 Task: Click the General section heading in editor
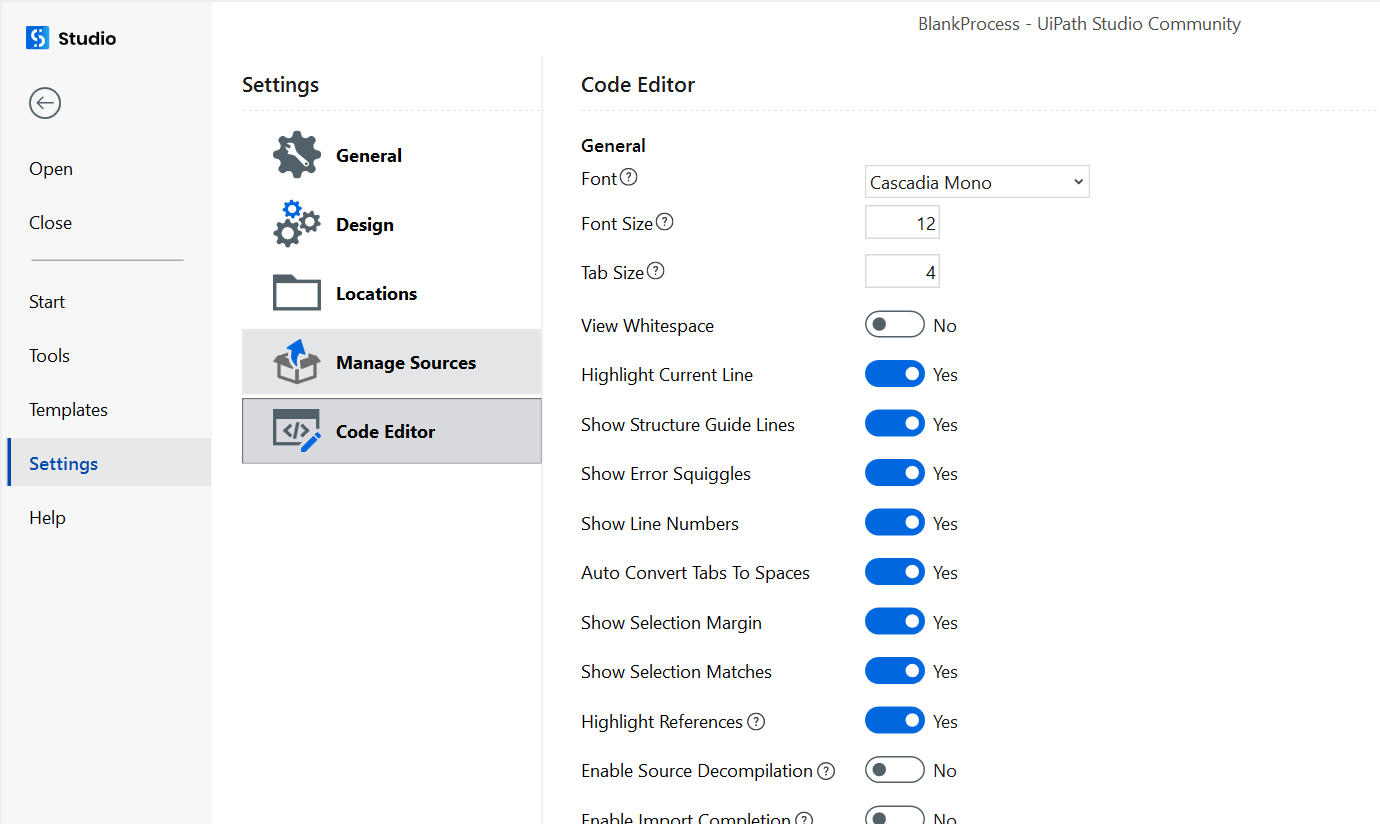(x=613, y=145)
